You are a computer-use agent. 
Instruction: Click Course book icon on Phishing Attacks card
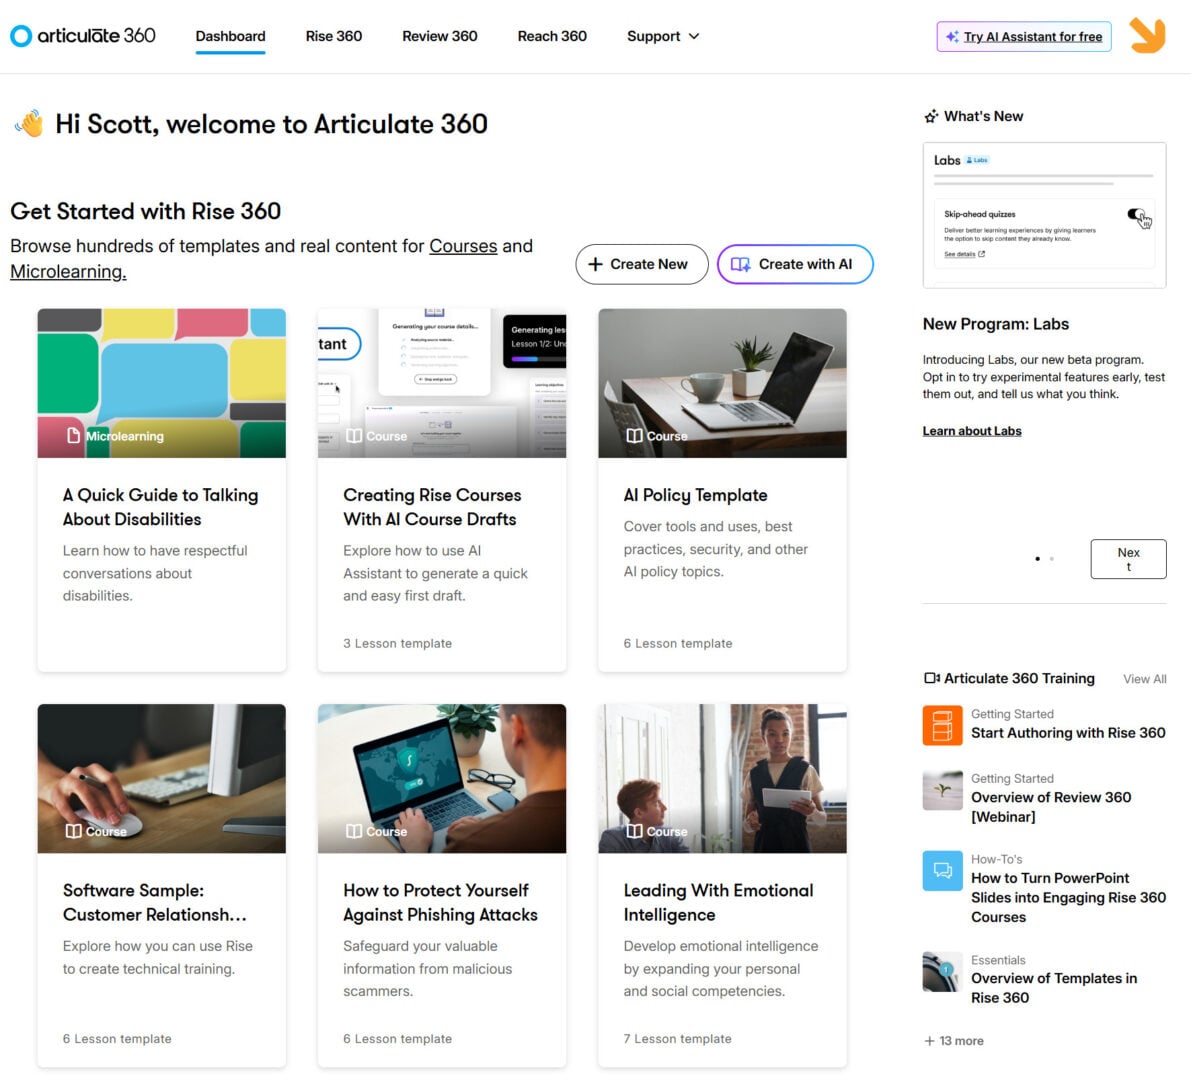click(x=354, y=831)
